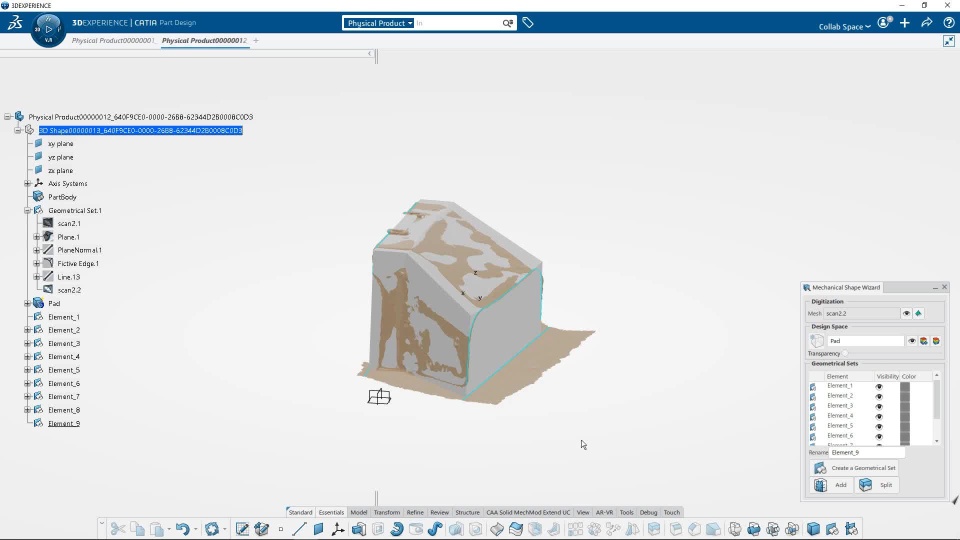The image size is (960, 540).
Task: Expand the Axis Systems tree node
Action: coord(28,184)
